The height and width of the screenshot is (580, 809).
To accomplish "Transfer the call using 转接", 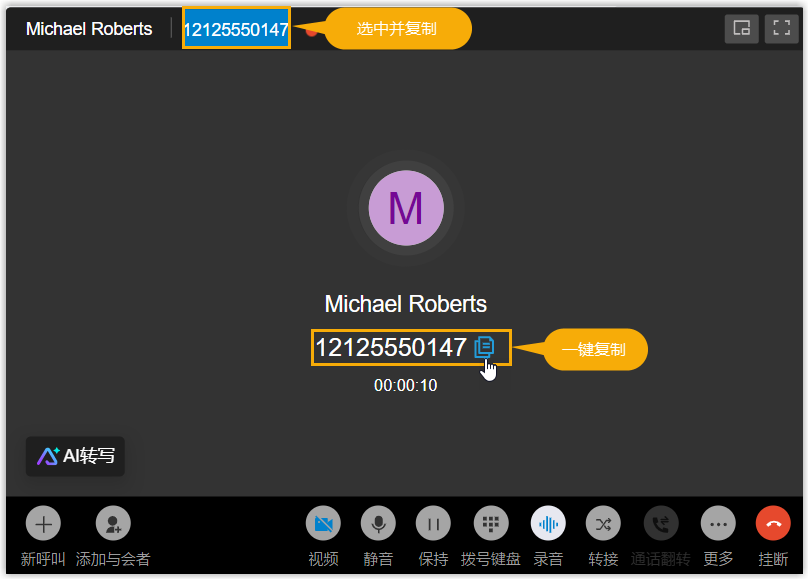I will click(603, 523).
